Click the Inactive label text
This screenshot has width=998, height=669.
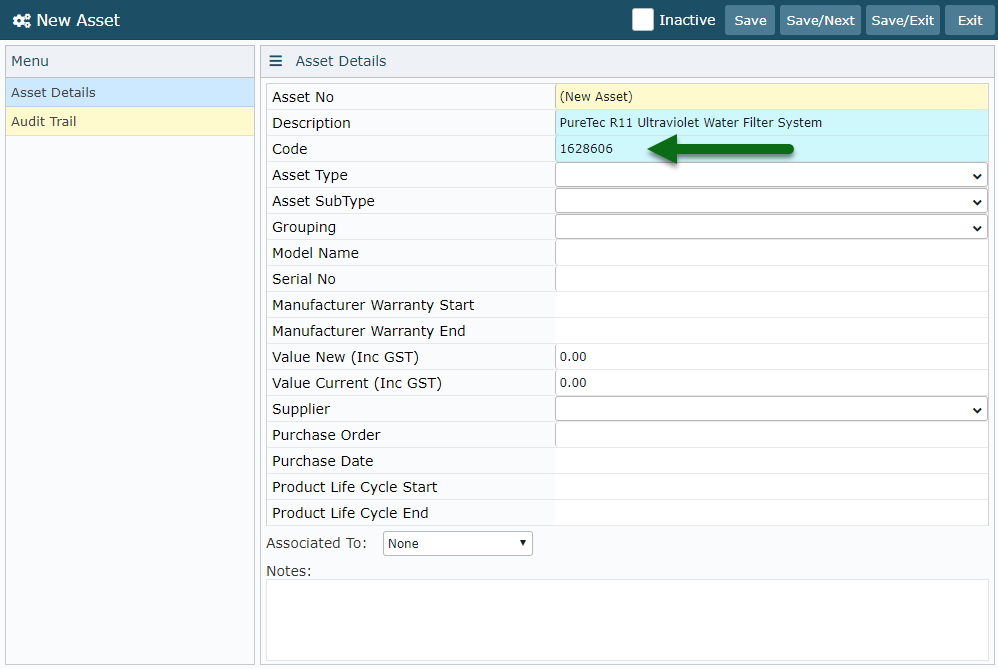click(x=687, y=20)
